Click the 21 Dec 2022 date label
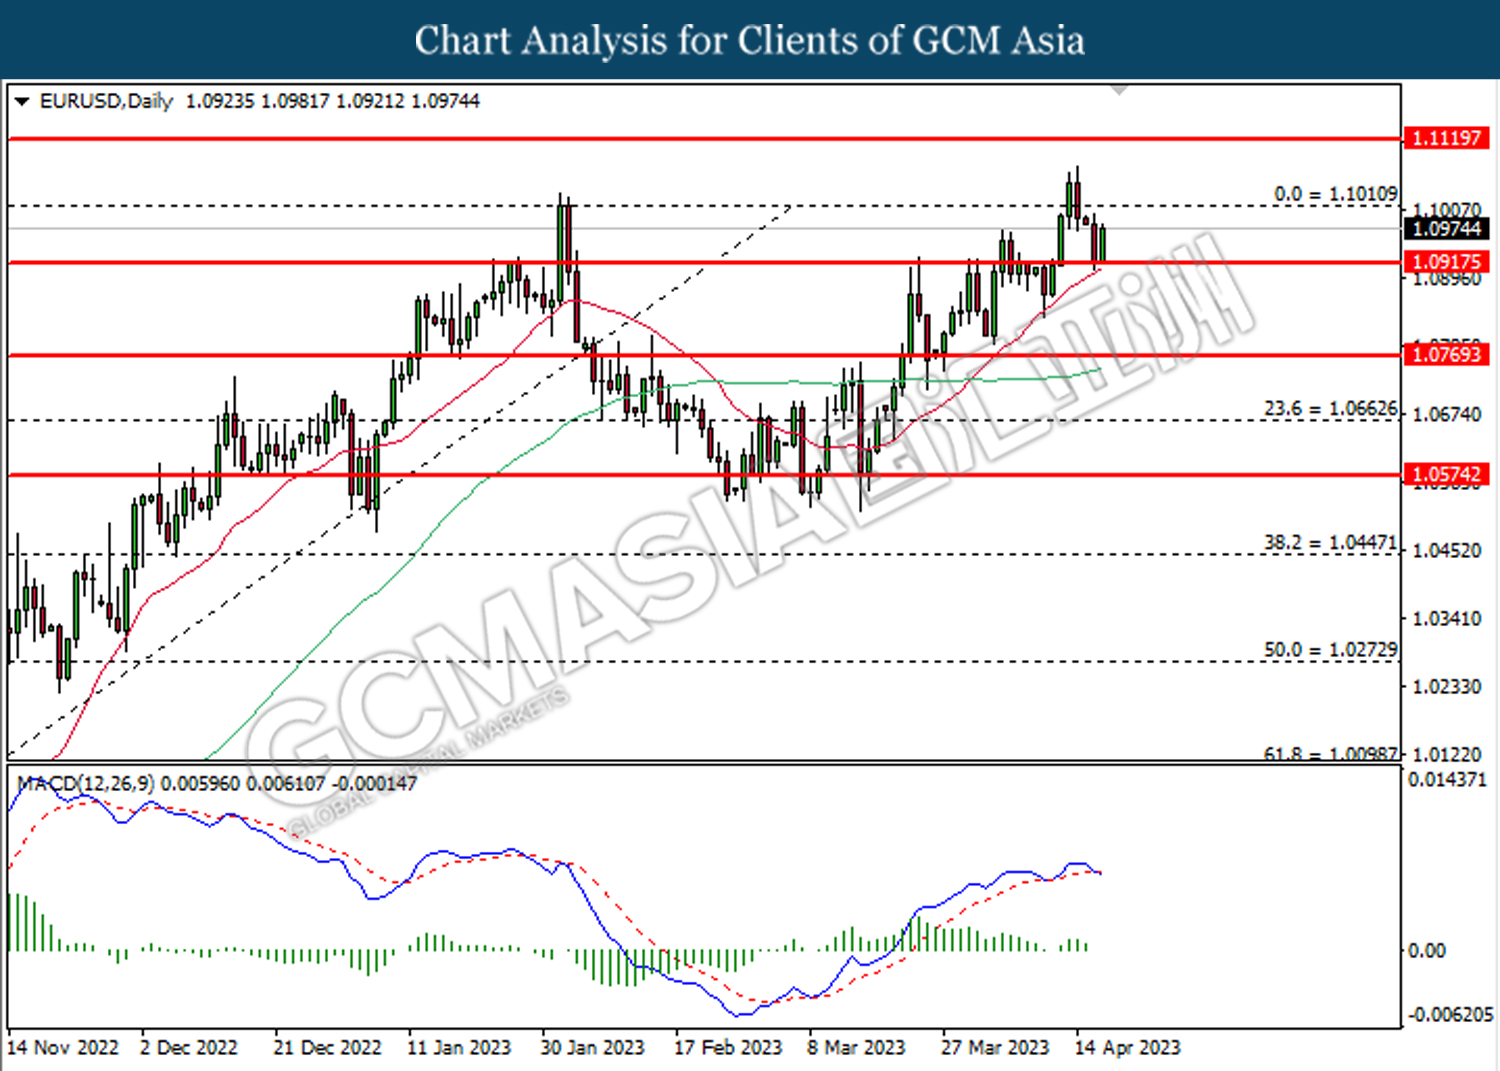Viewport: 1500px width, 1071px height. coord(327,1047)
